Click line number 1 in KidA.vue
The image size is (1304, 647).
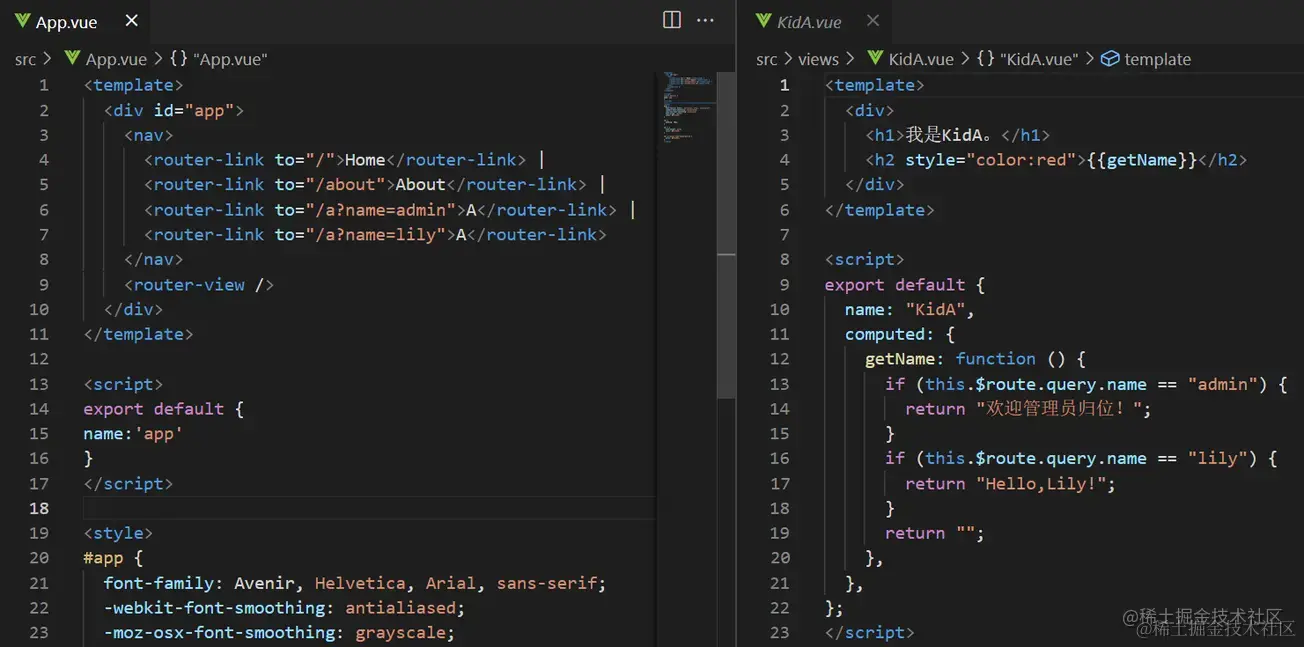pyautogui.click(x=784, y=85)
